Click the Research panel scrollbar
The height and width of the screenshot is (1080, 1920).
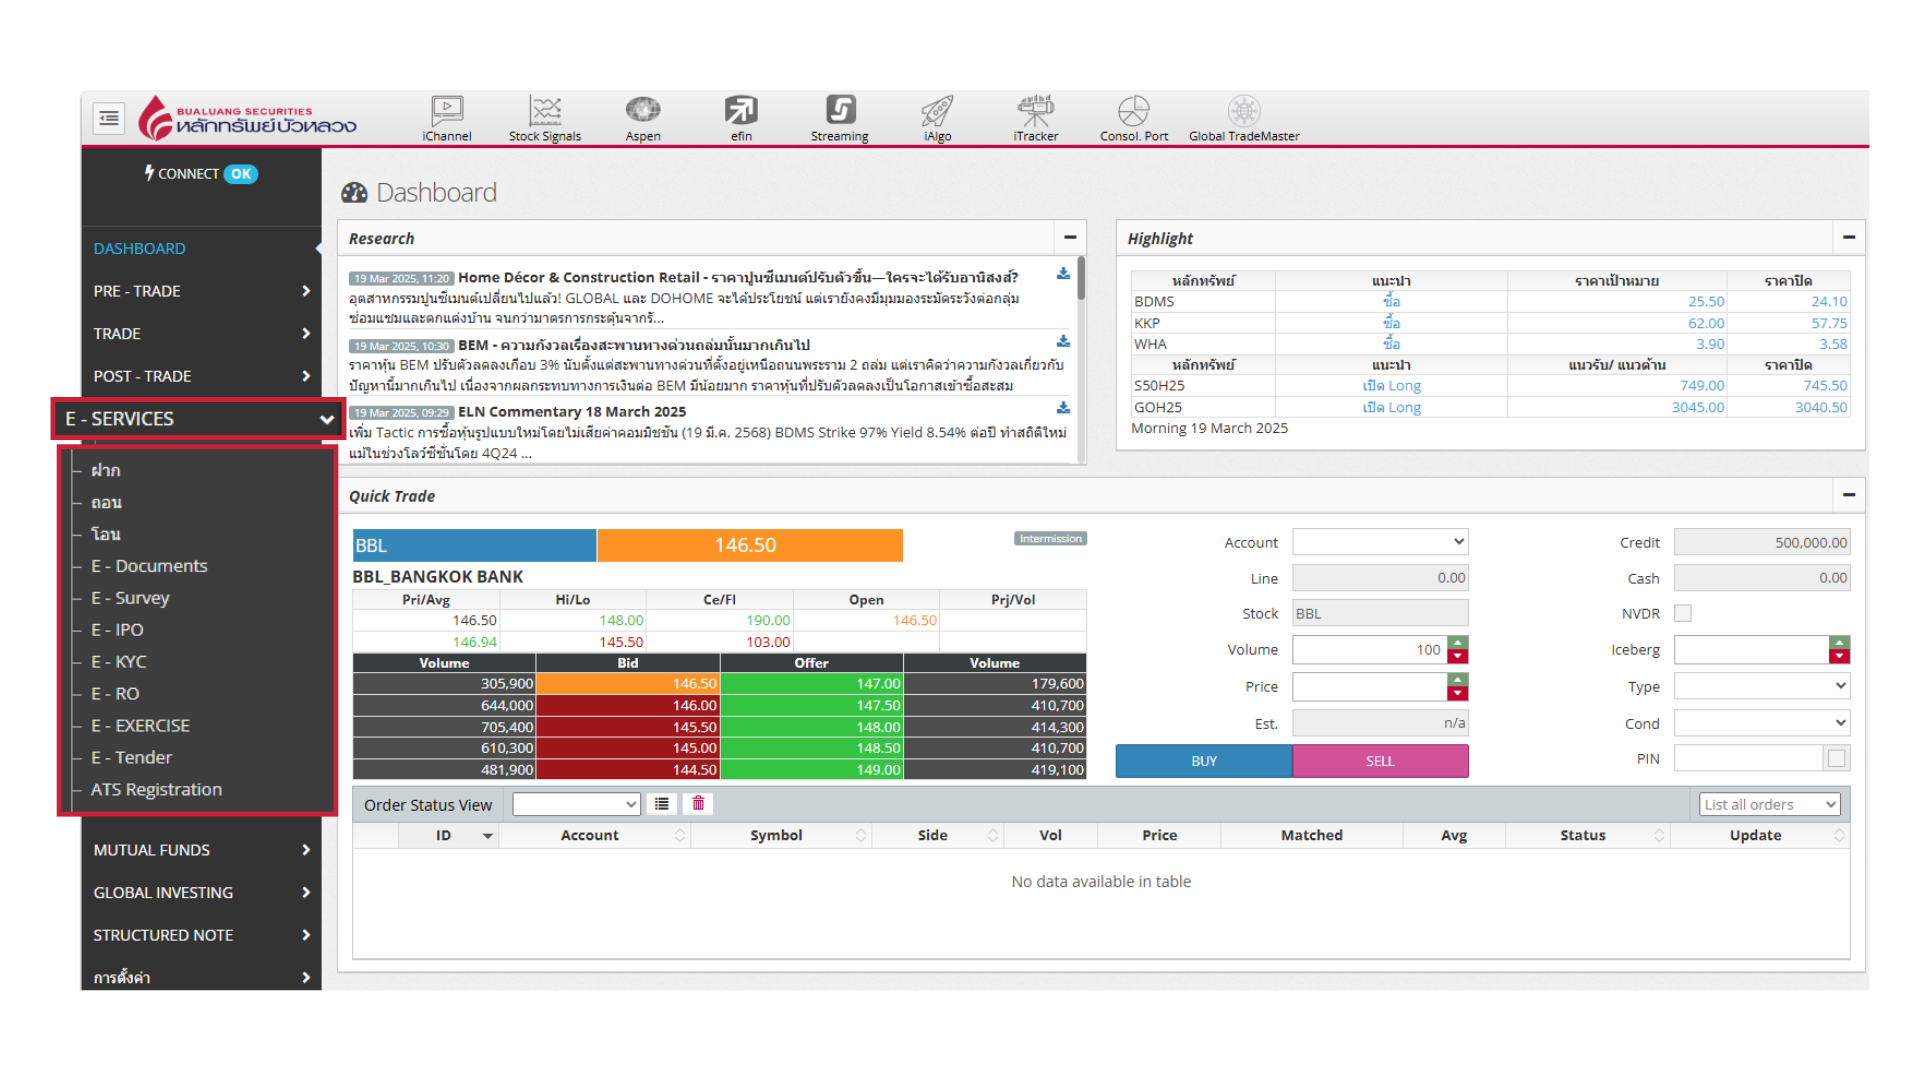pyautogui.click(x=1081, y=278)
